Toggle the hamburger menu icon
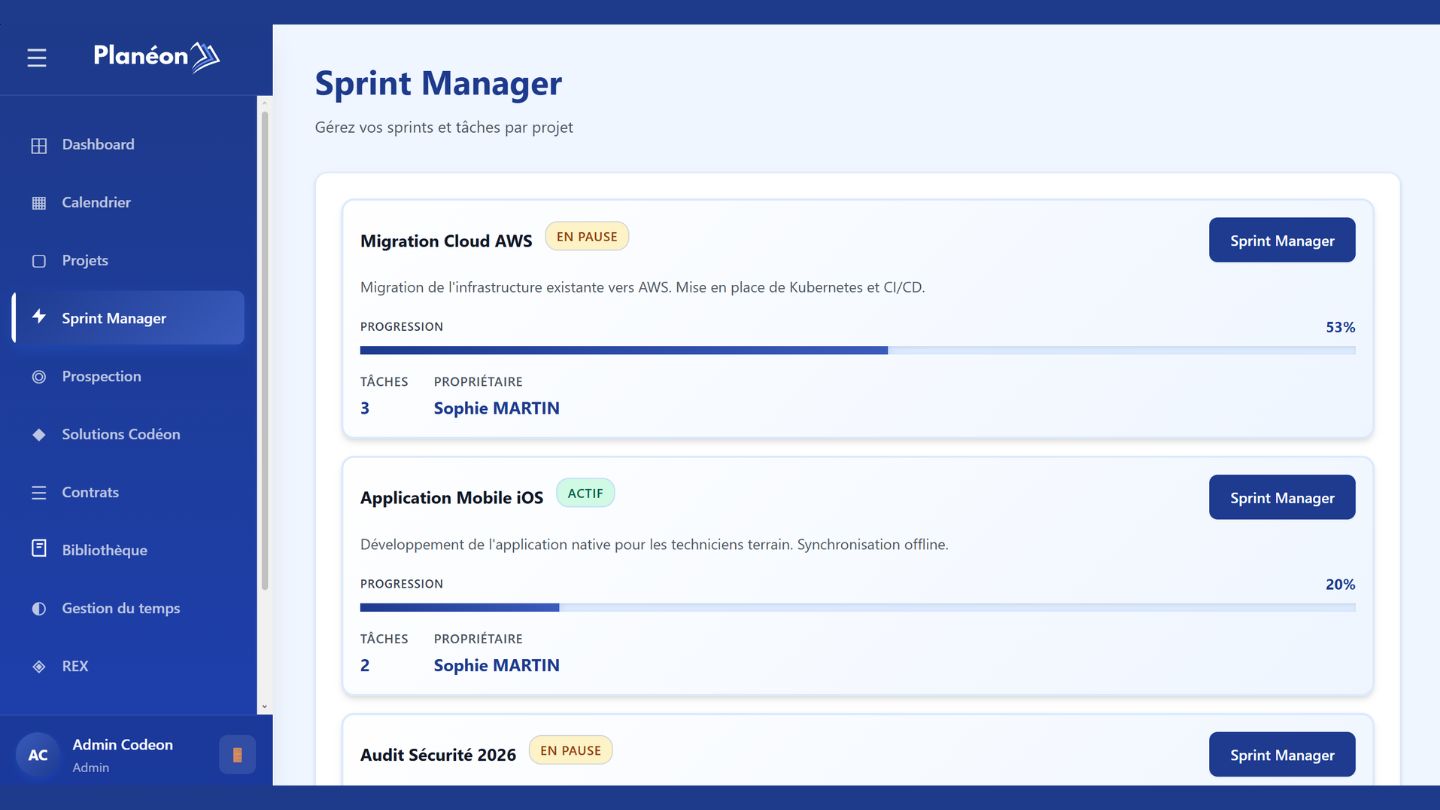 37,58
